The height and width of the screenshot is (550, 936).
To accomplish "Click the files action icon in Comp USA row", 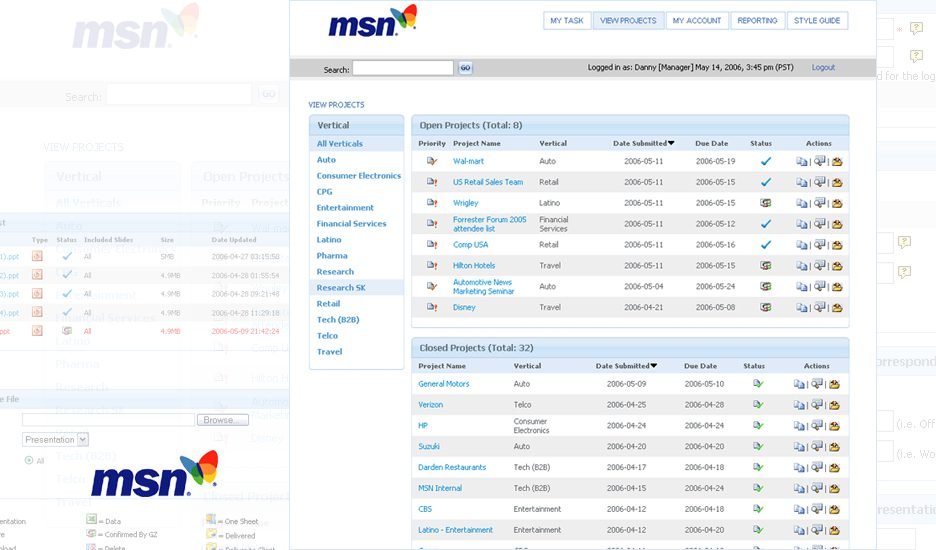I will coord(801,245).
